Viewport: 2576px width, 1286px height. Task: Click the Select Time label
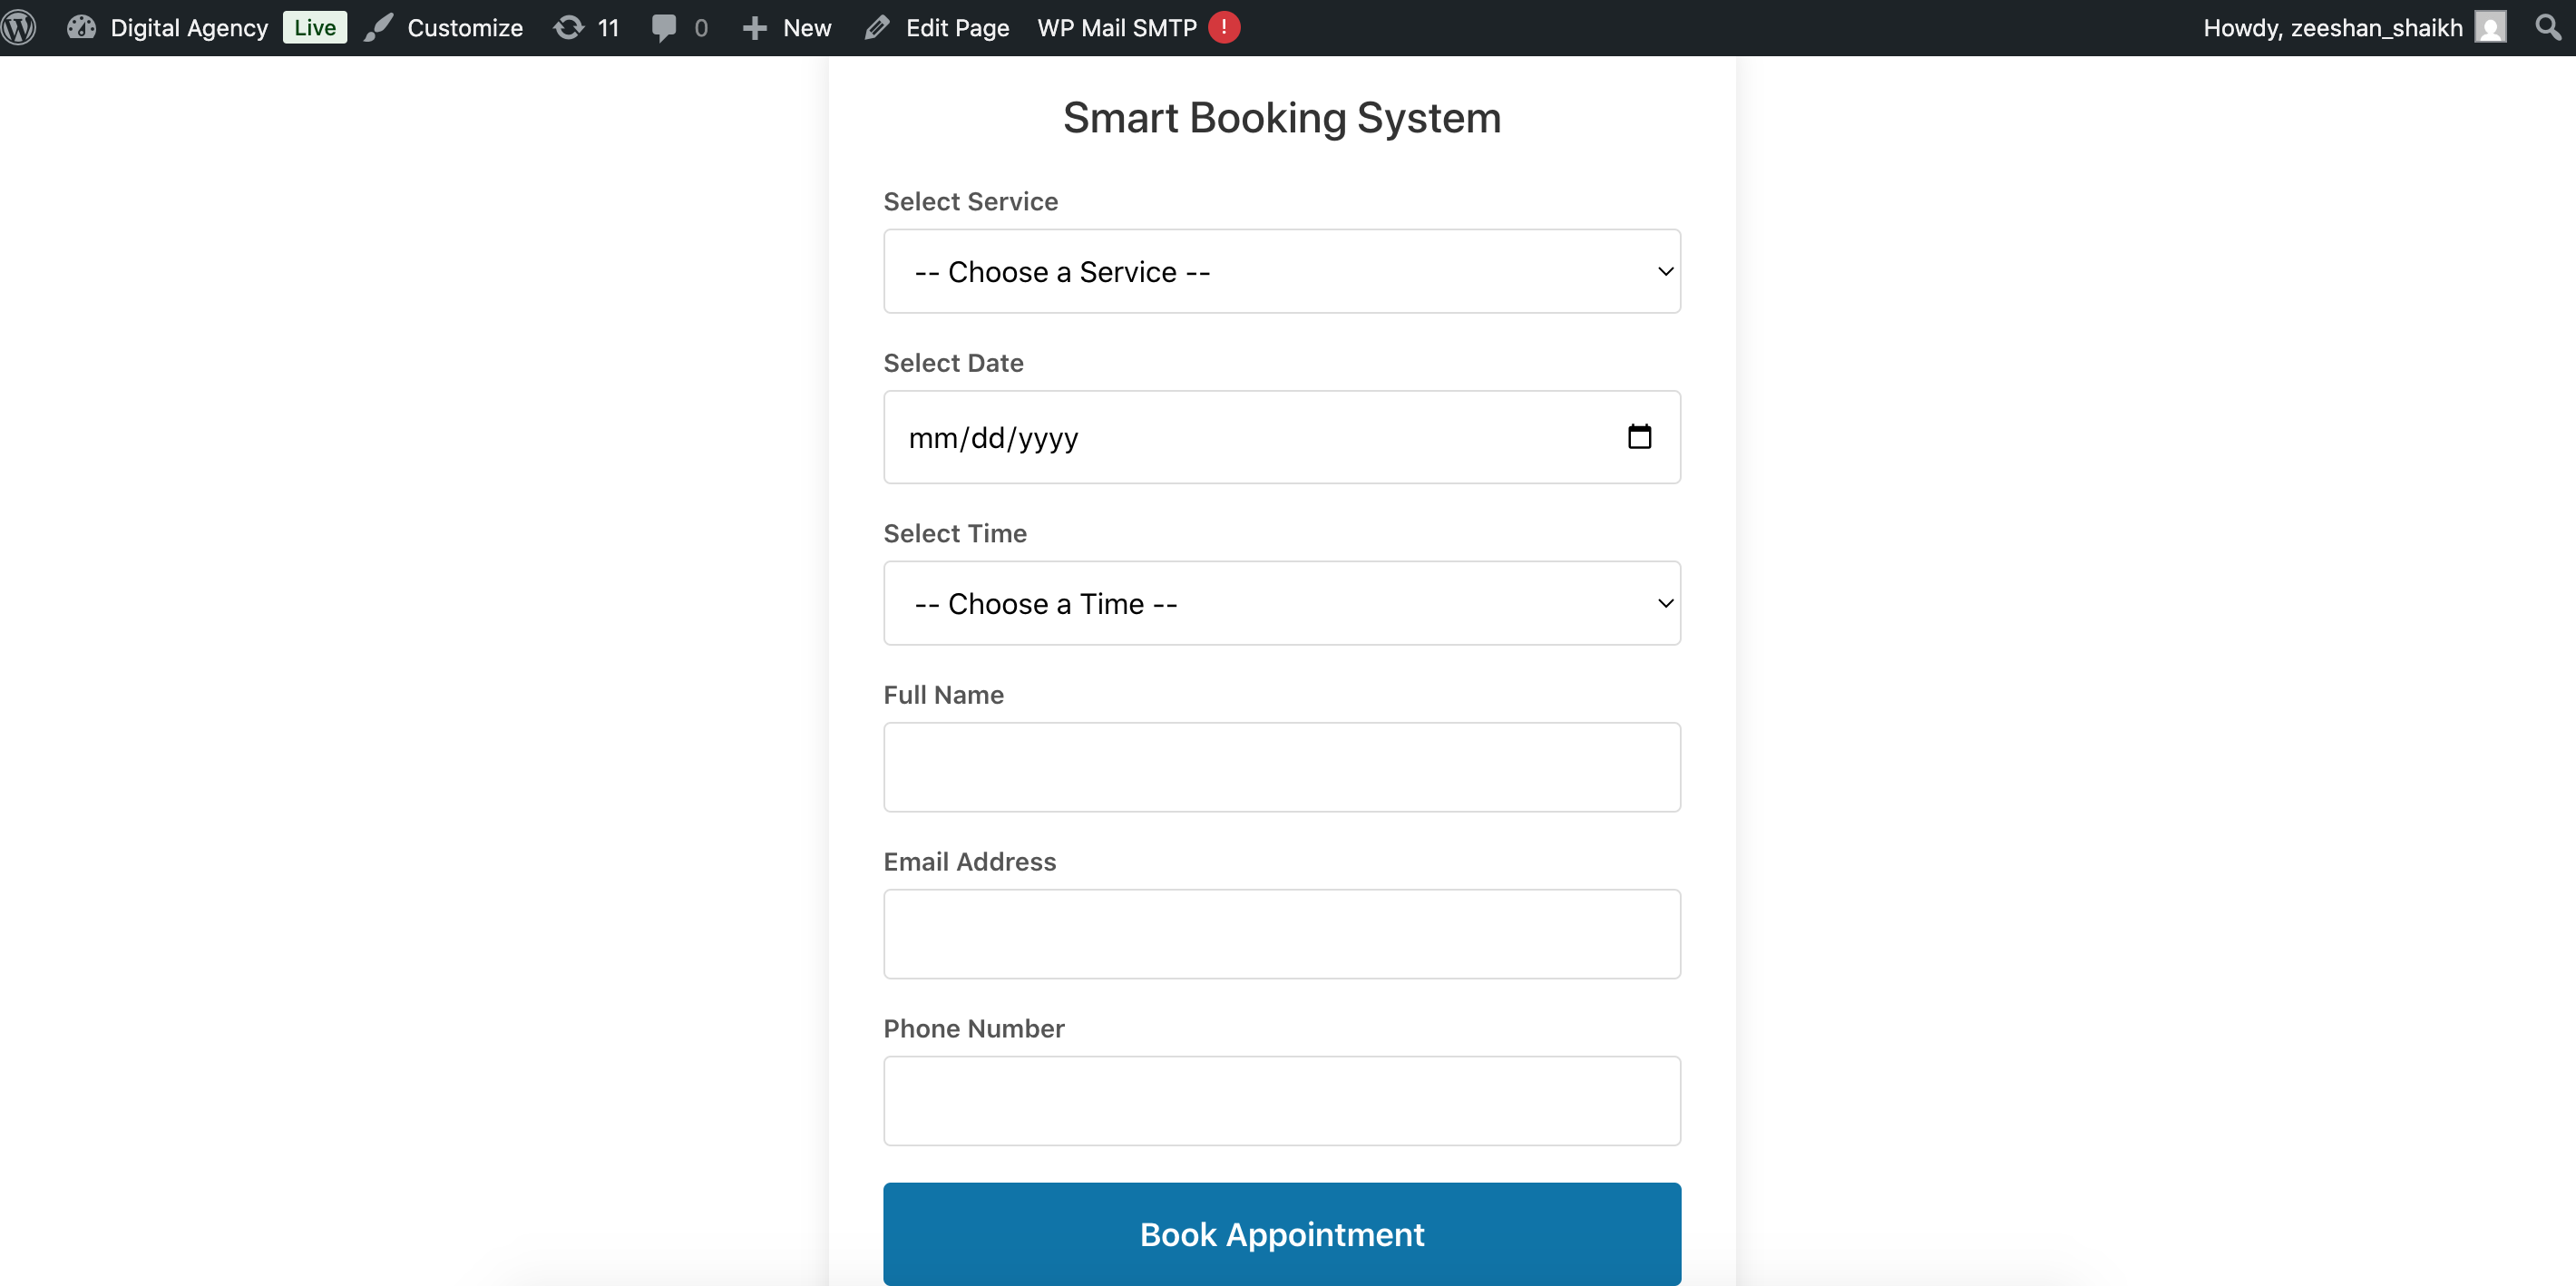(955, 533)
